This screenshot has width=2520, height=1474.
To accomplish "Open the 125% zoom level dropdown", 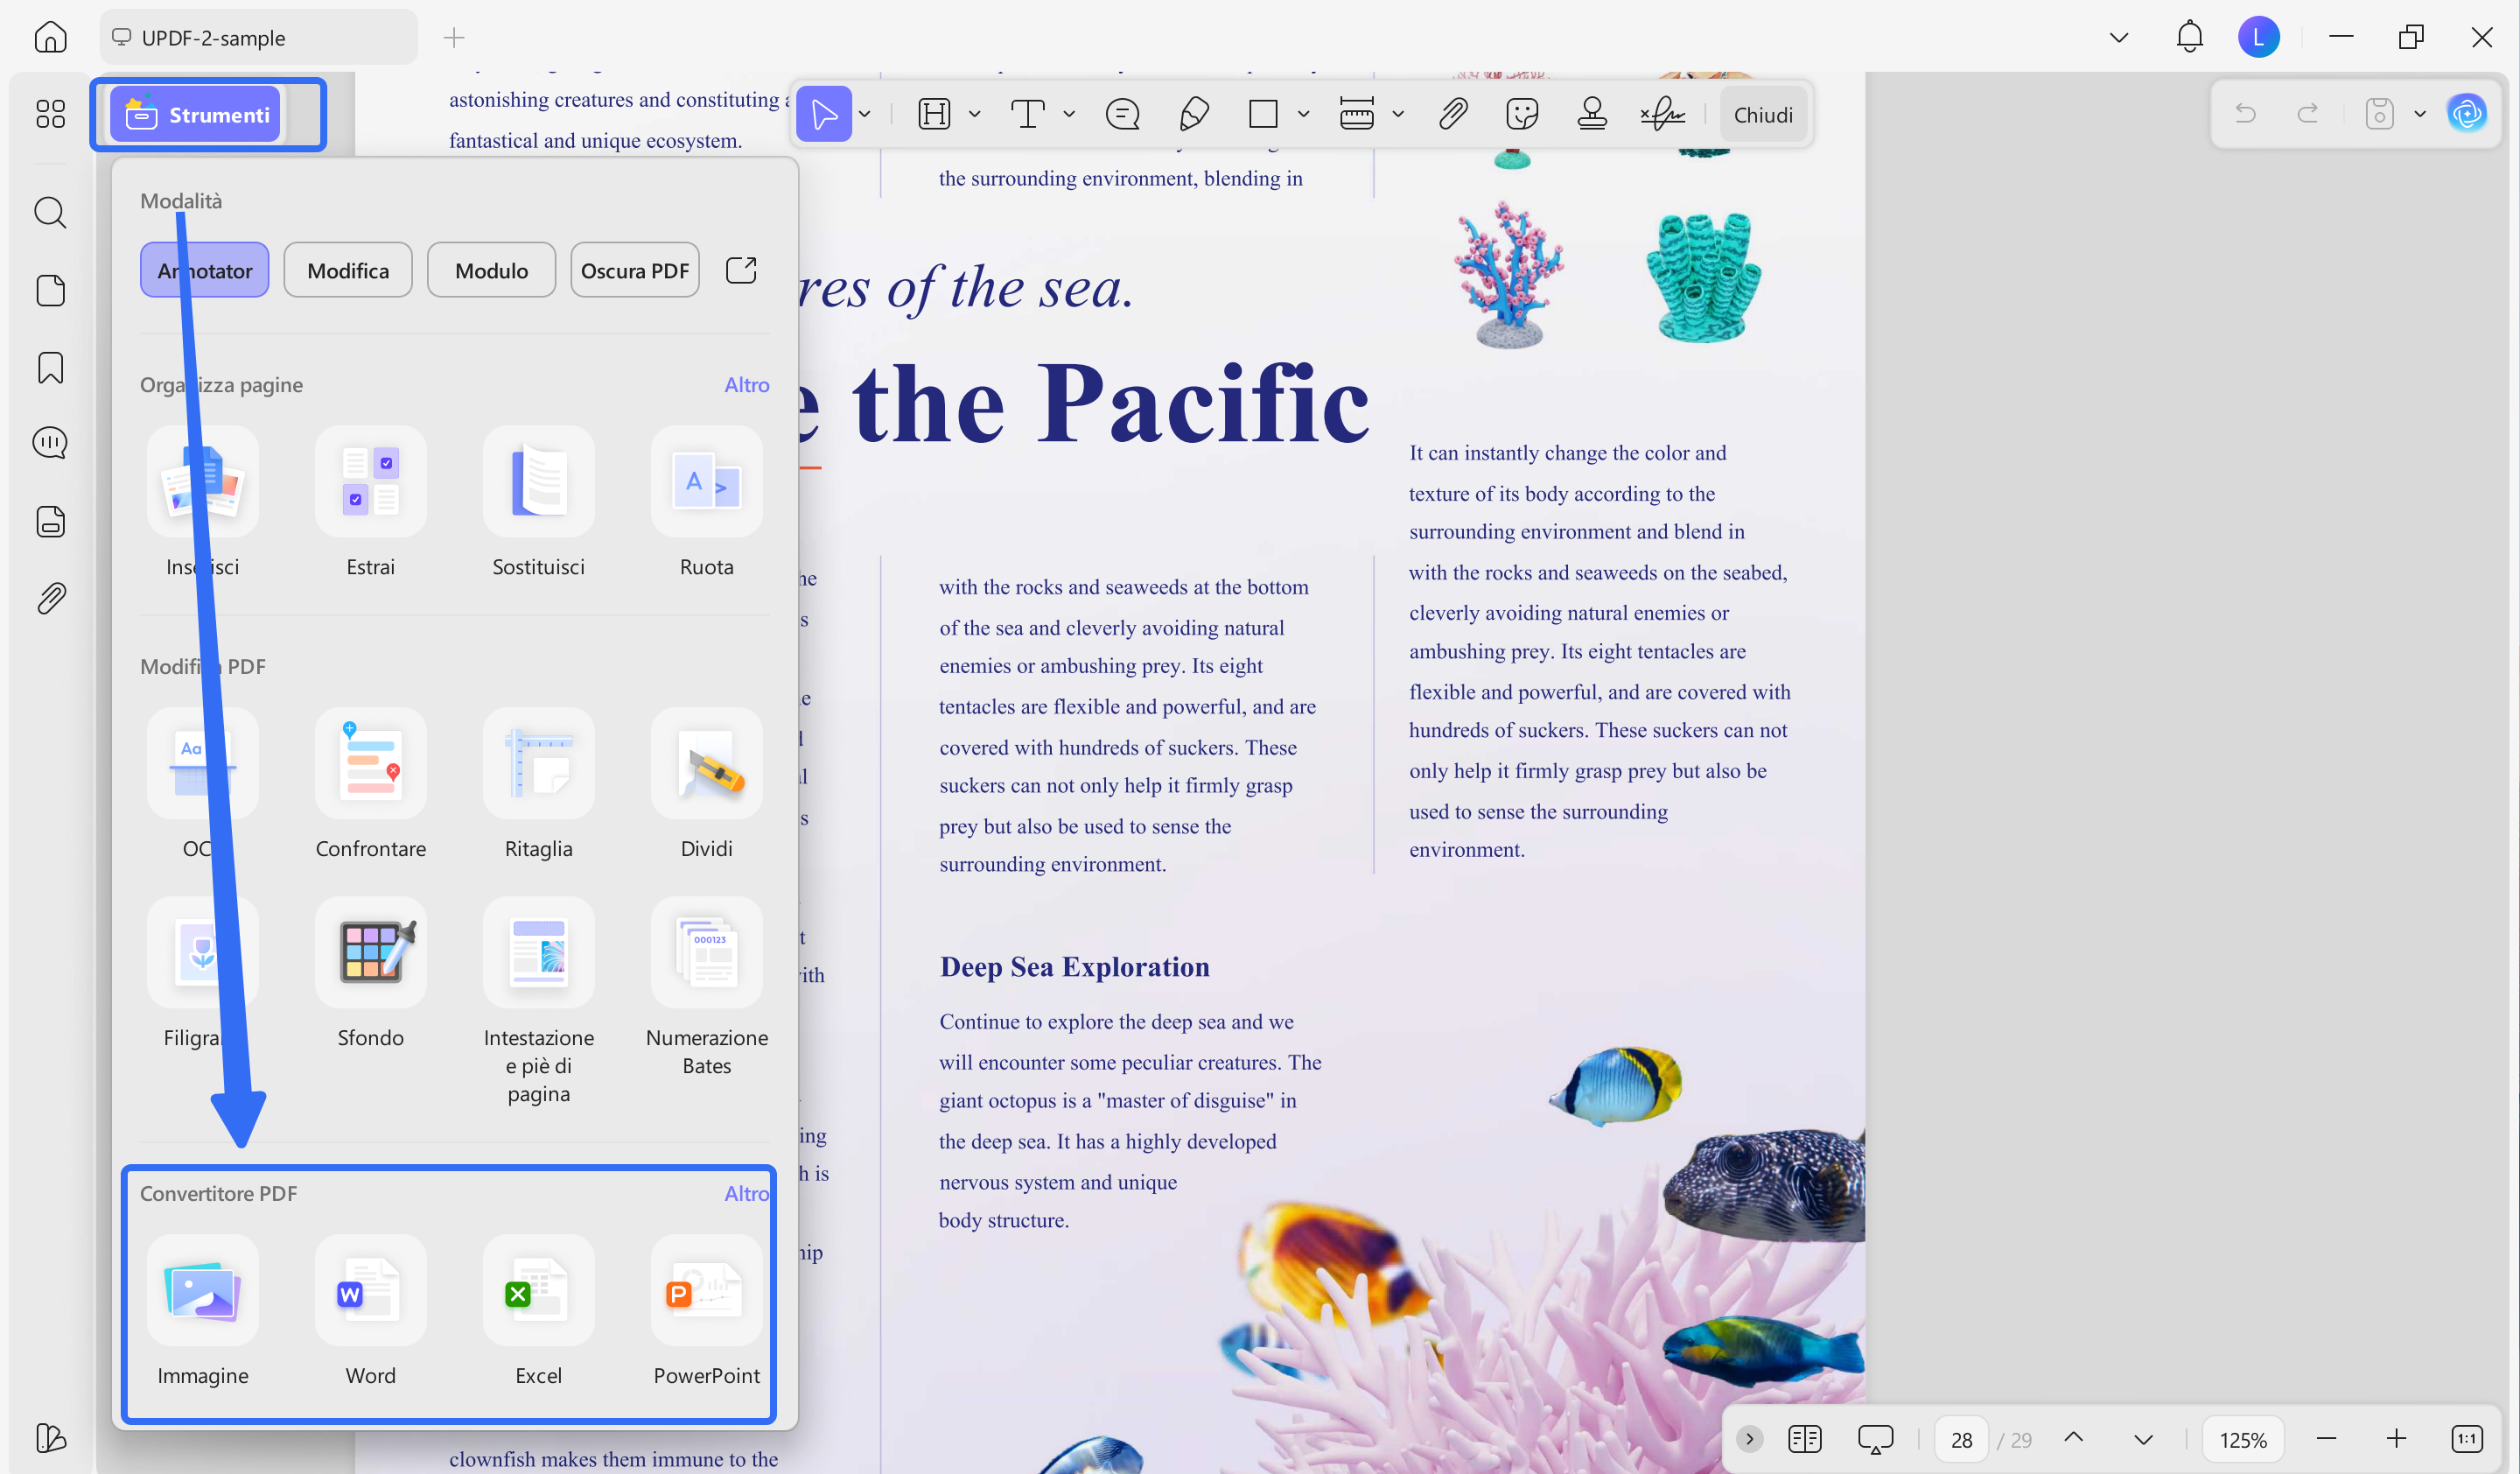I will click(x=2243, y=1439).
